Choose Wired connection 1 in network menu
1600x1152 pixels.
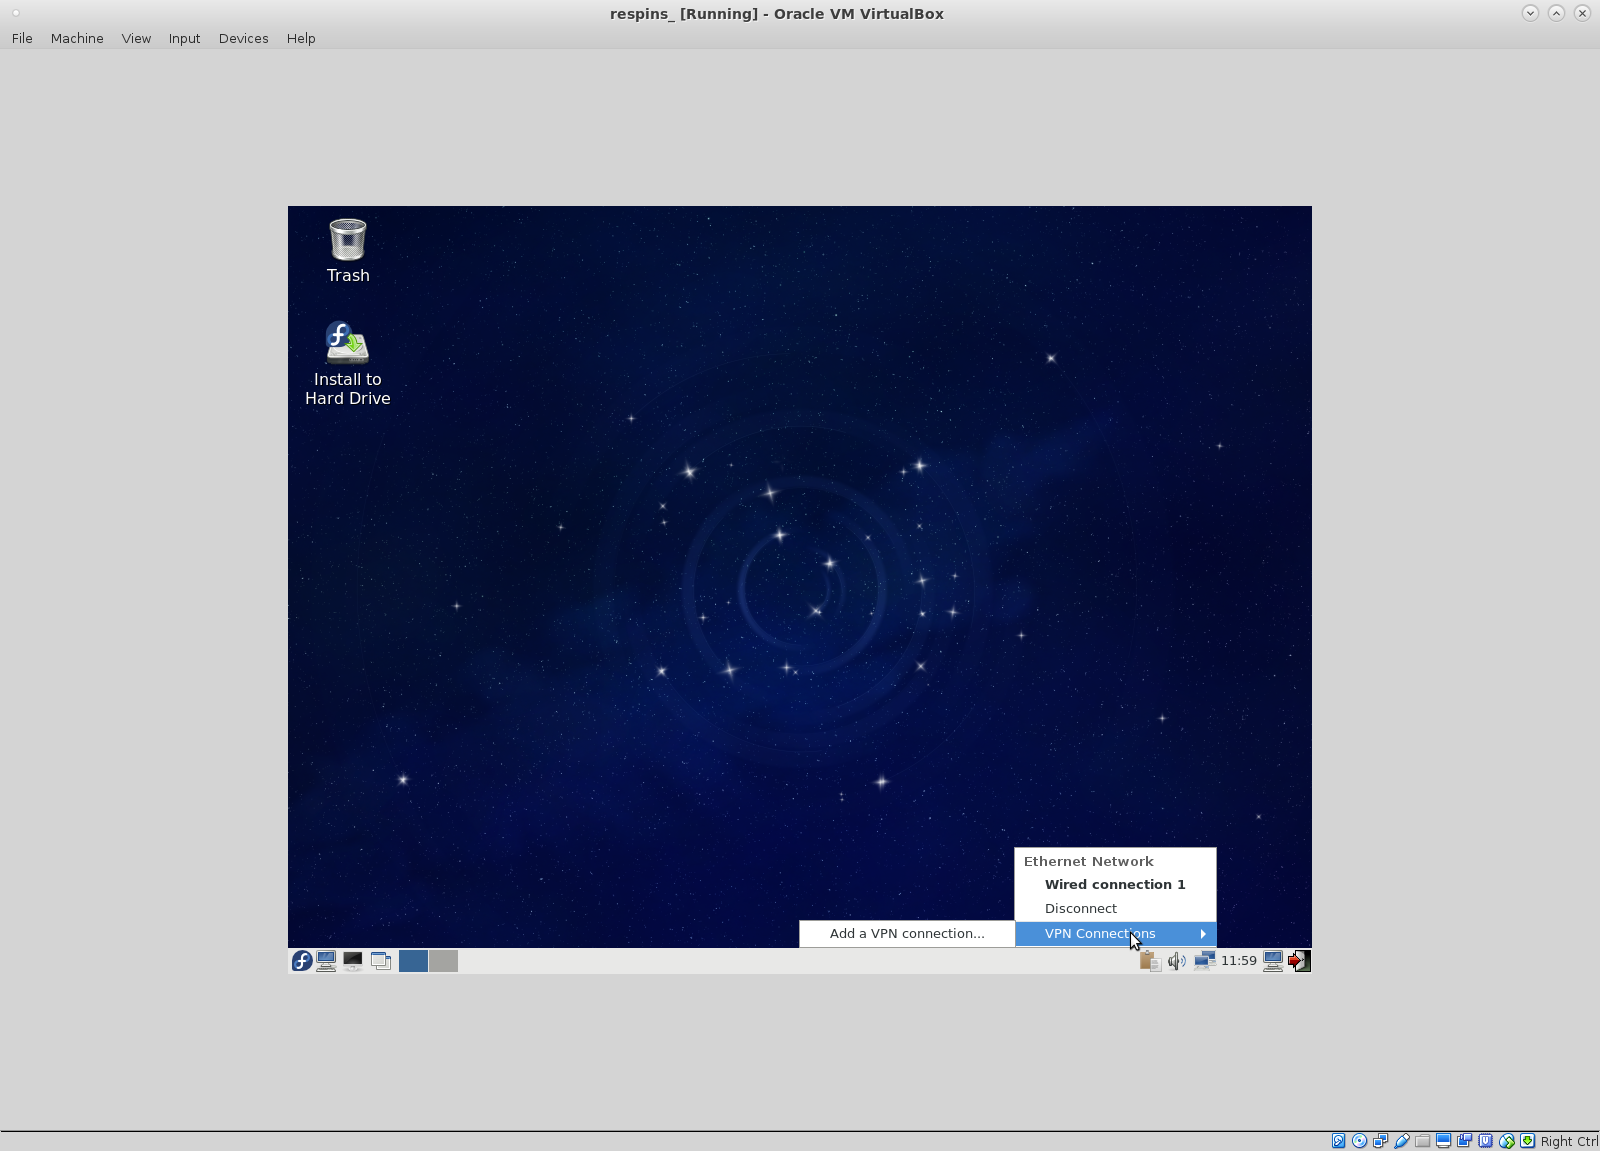click(x=1115, y=885)
